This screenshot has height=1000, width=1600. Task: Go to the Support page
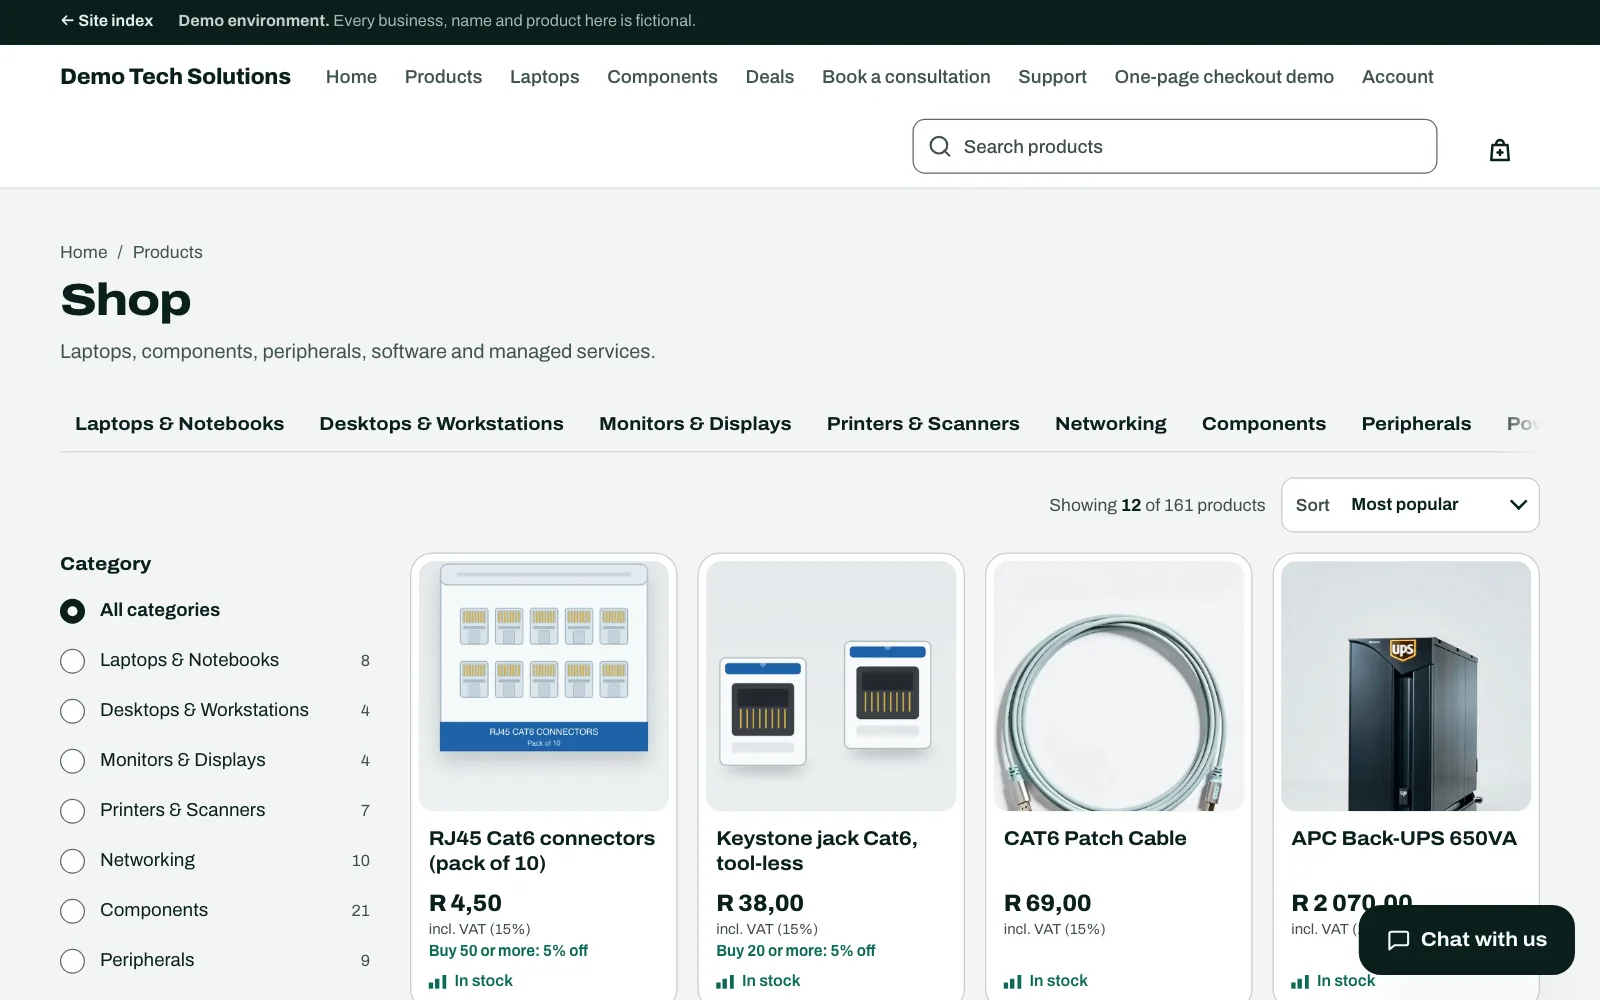tap(1052, 77)
